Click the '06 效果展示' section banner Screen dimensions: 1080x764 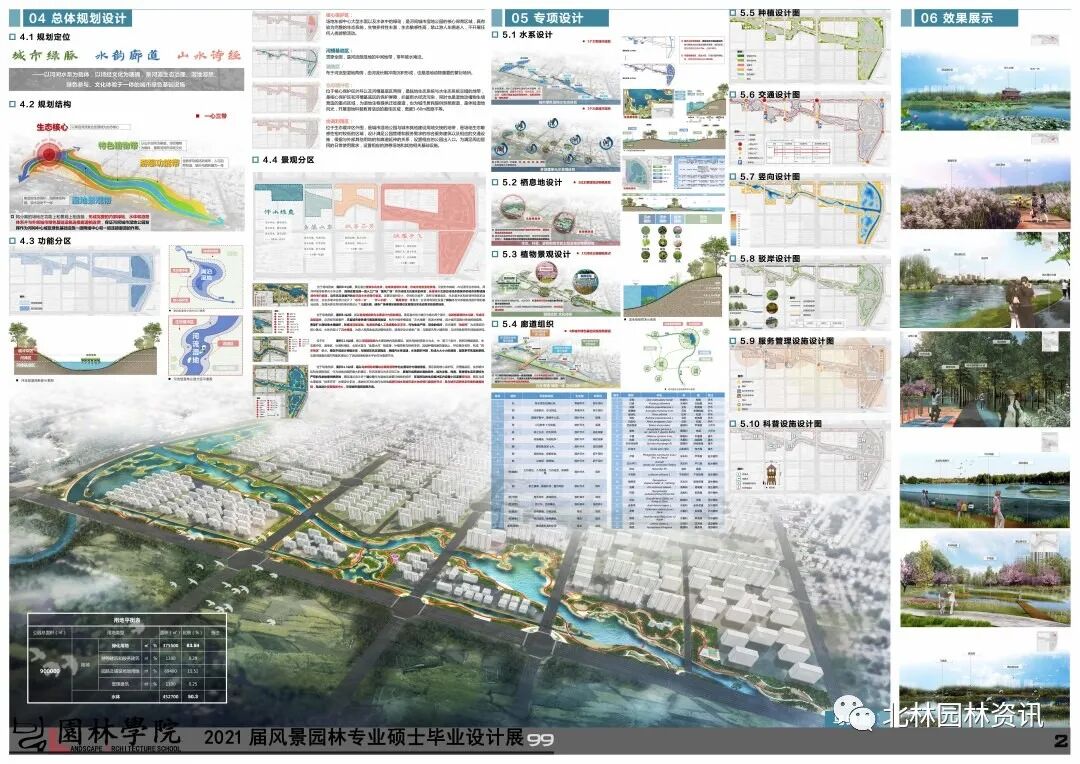958,18
